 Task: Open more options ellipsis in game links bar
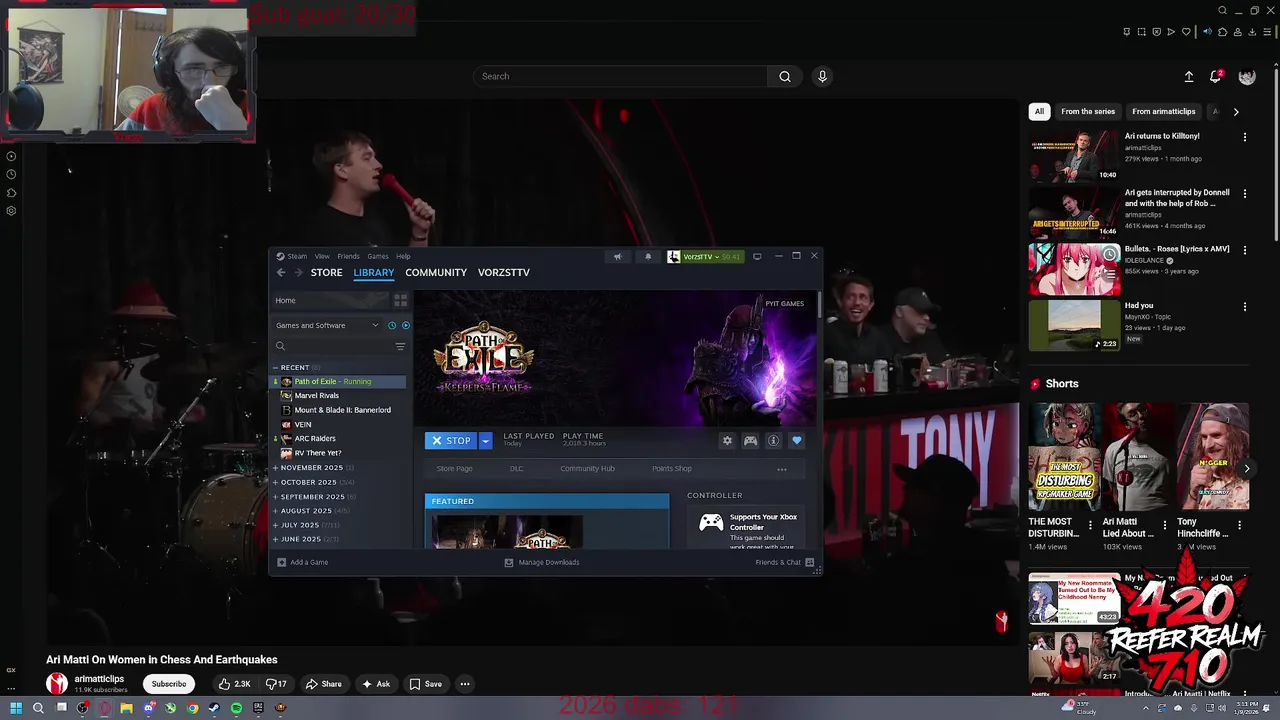coord(782,469)
